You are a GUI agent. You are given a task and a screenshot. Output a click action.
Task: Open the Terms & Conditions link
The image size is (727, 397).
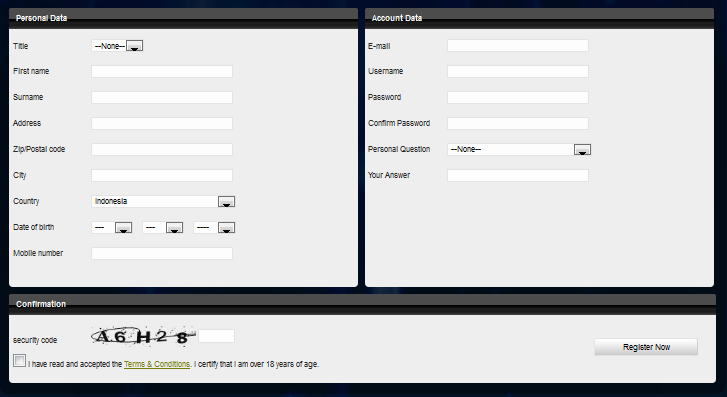[157, 364]
